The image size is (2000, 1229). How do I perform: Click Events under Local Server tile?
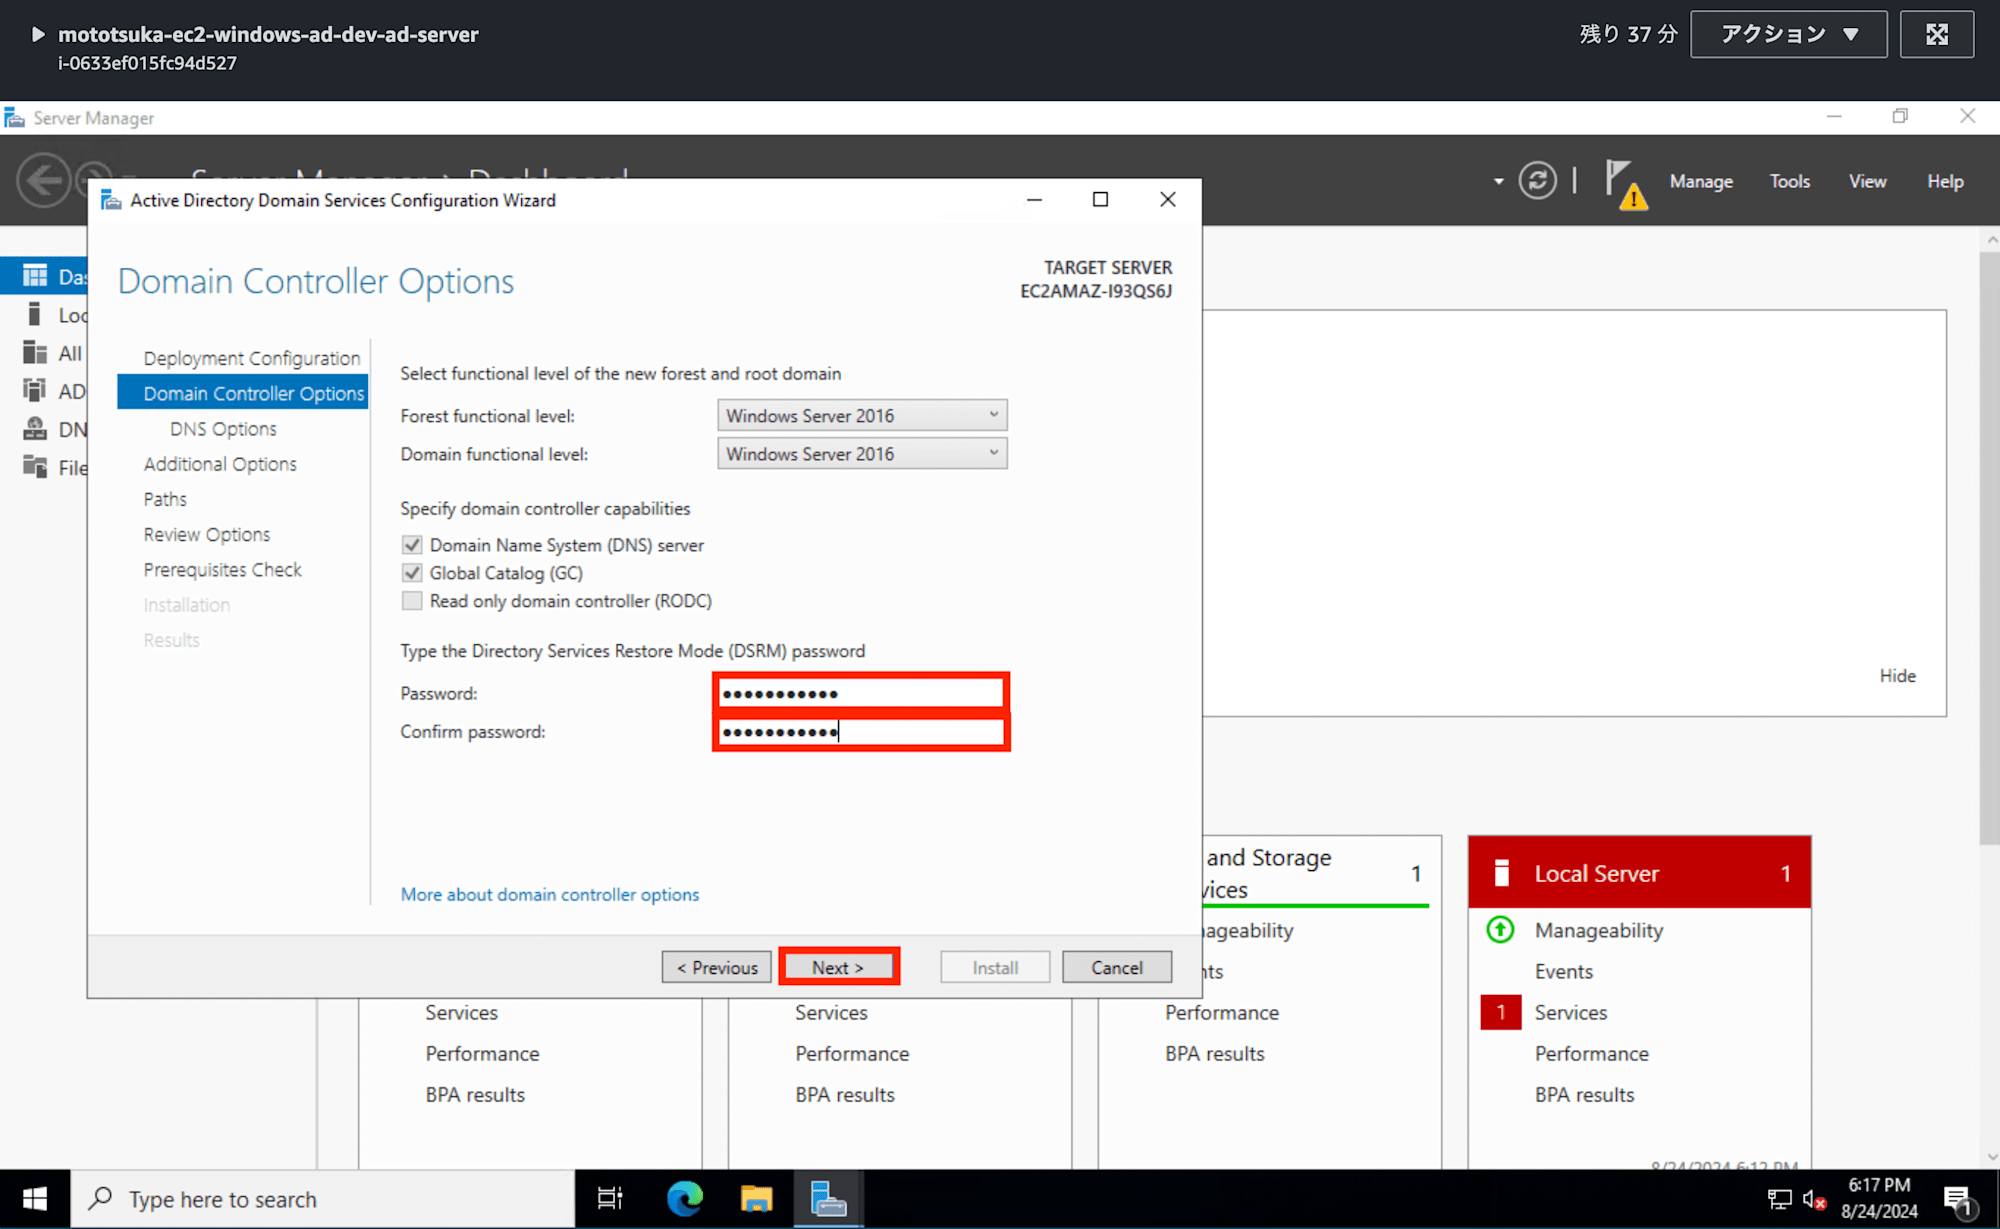1563,971
